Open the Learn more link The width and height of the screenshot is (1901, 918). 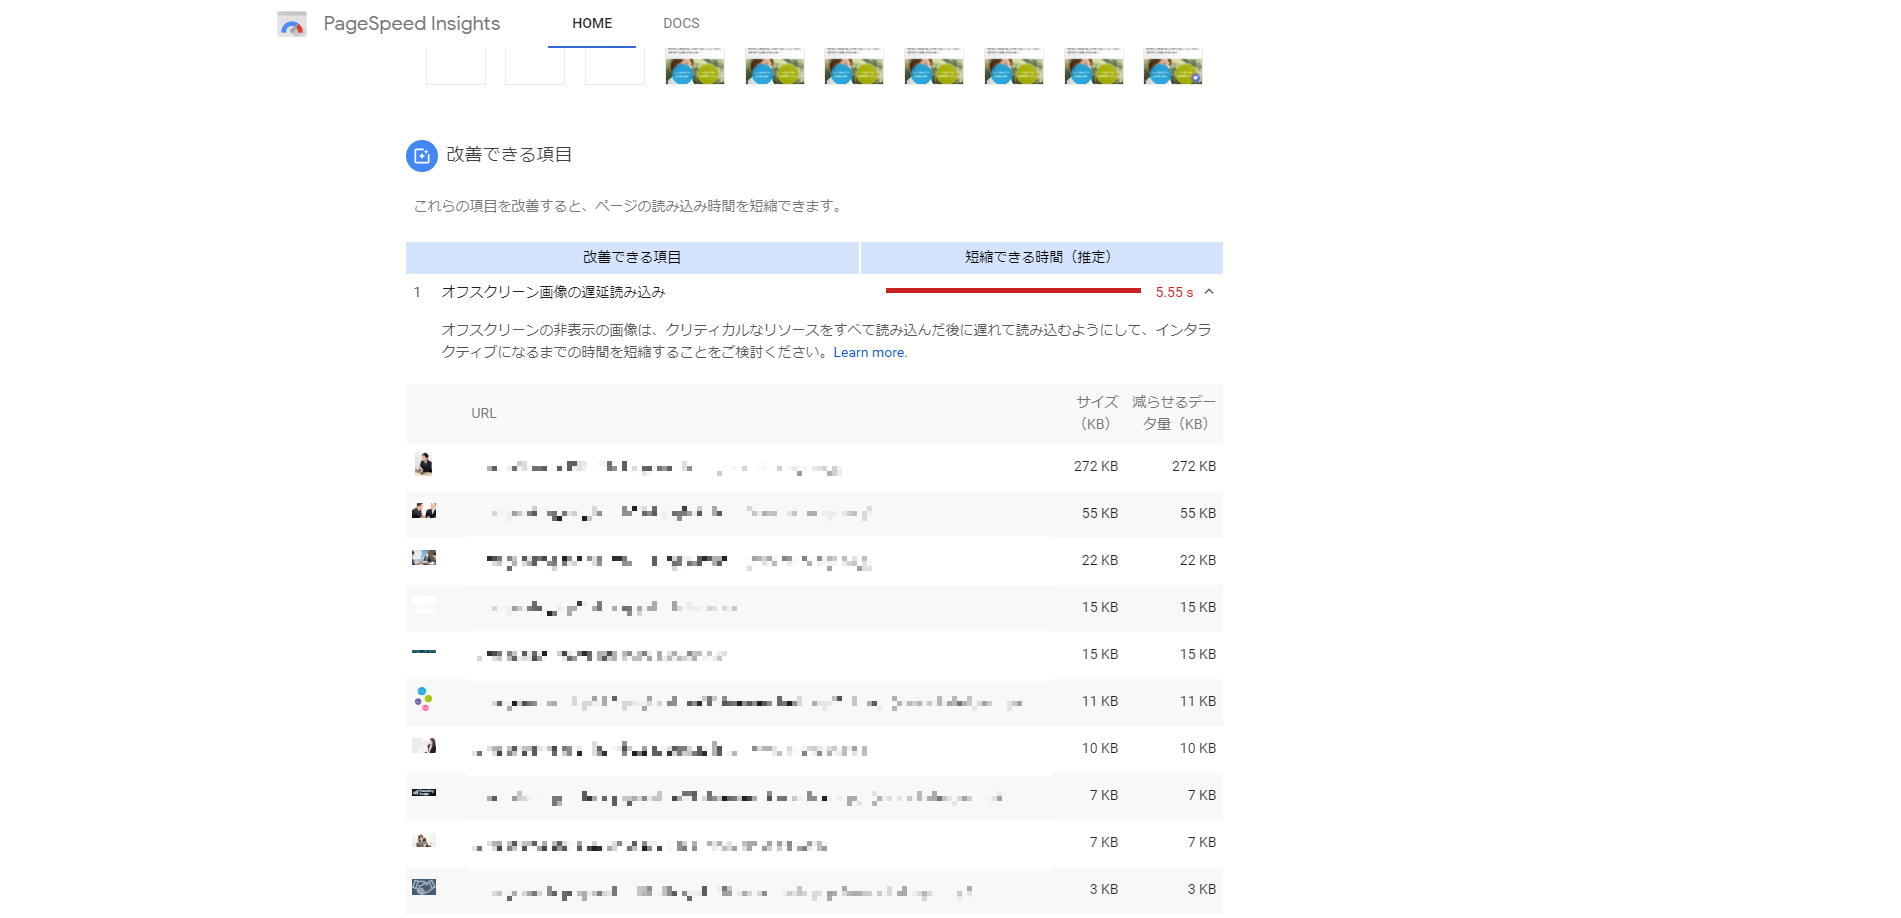pos(869,353)
